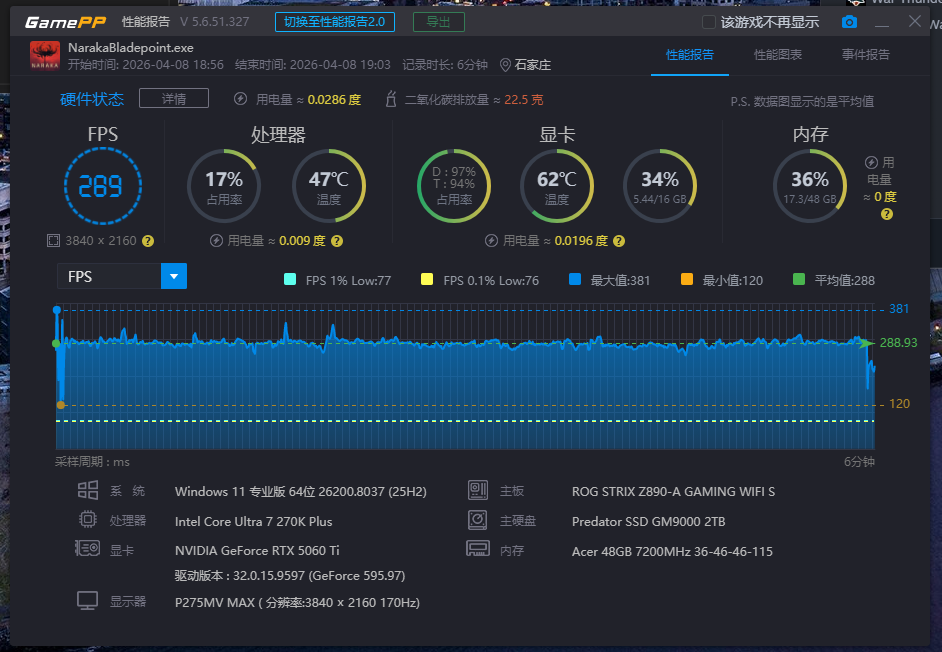Open the FPS metric dropdown

pos(174,276)
